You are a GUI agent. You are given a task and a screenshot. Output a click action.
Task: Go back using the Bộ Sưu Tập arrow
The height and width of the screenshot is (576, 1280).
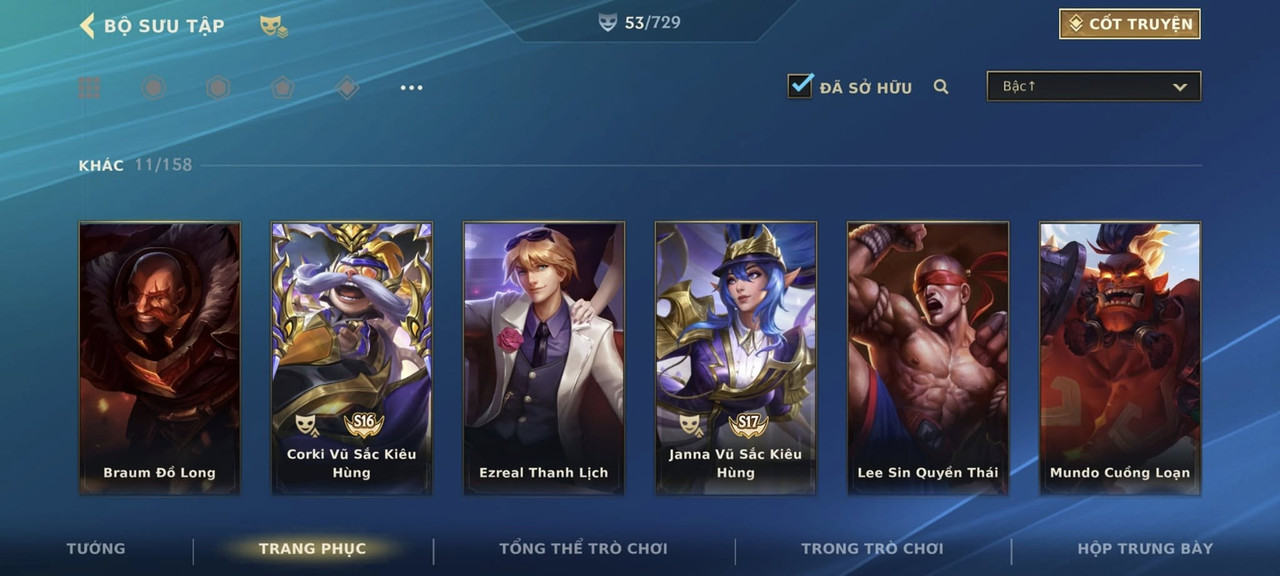point(87,26)
